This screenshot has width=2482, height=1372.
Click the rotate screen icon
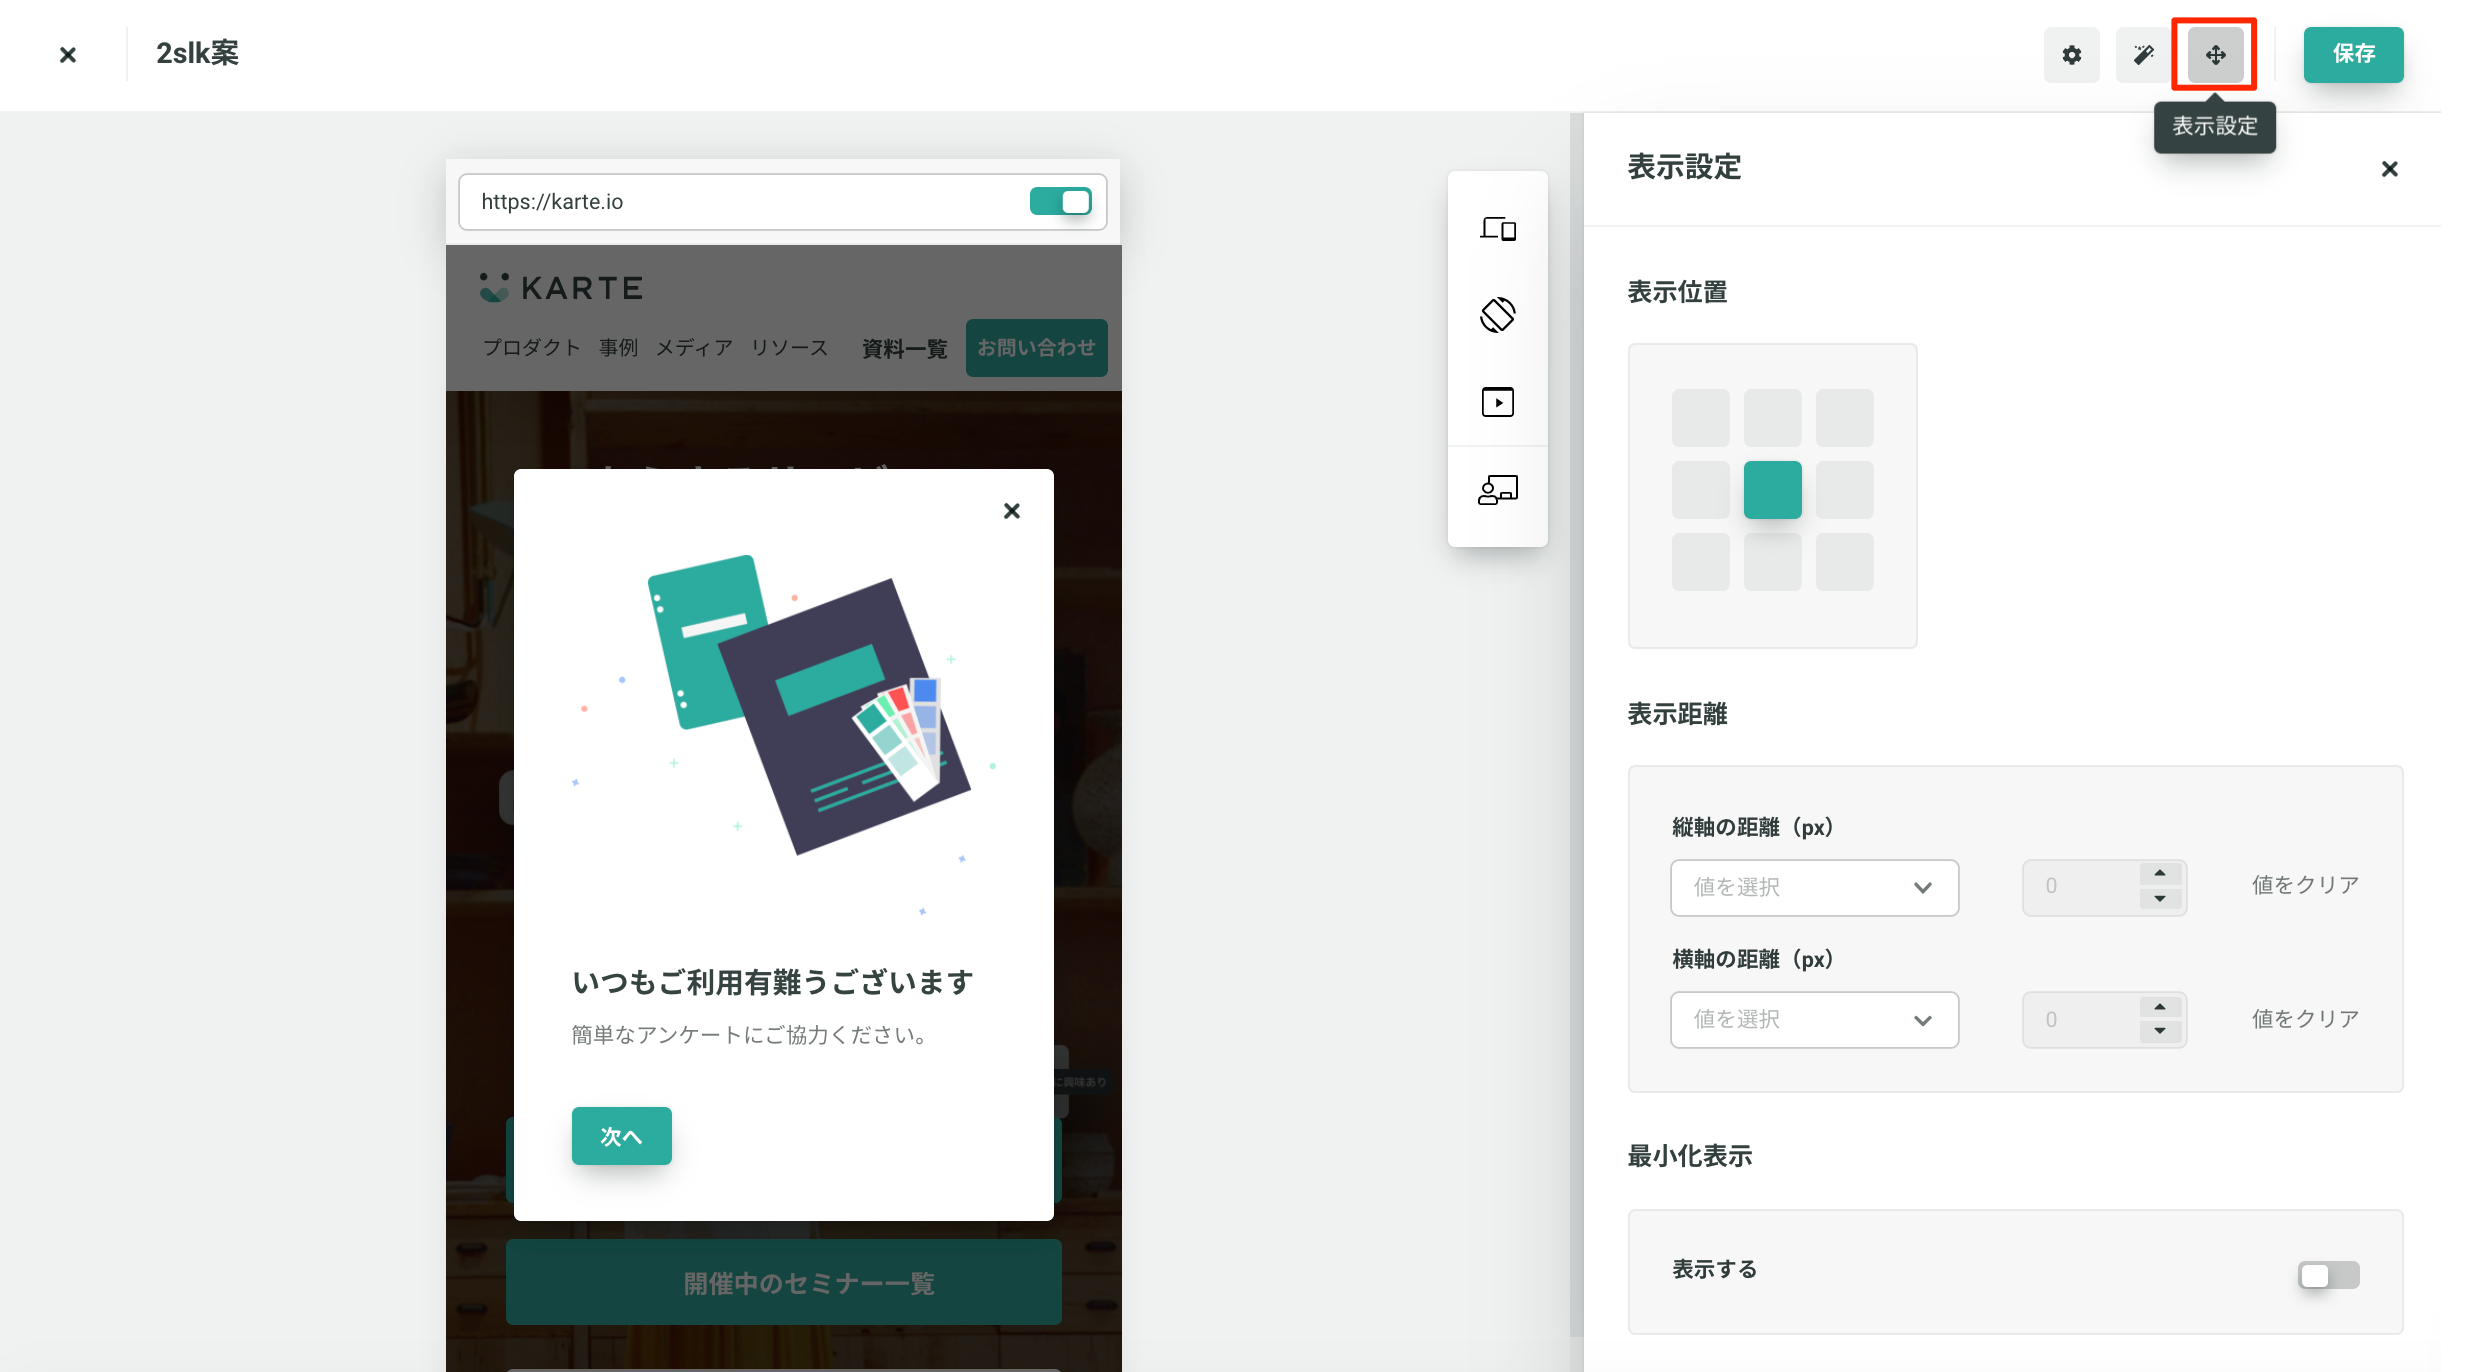tap(1497, 315)
